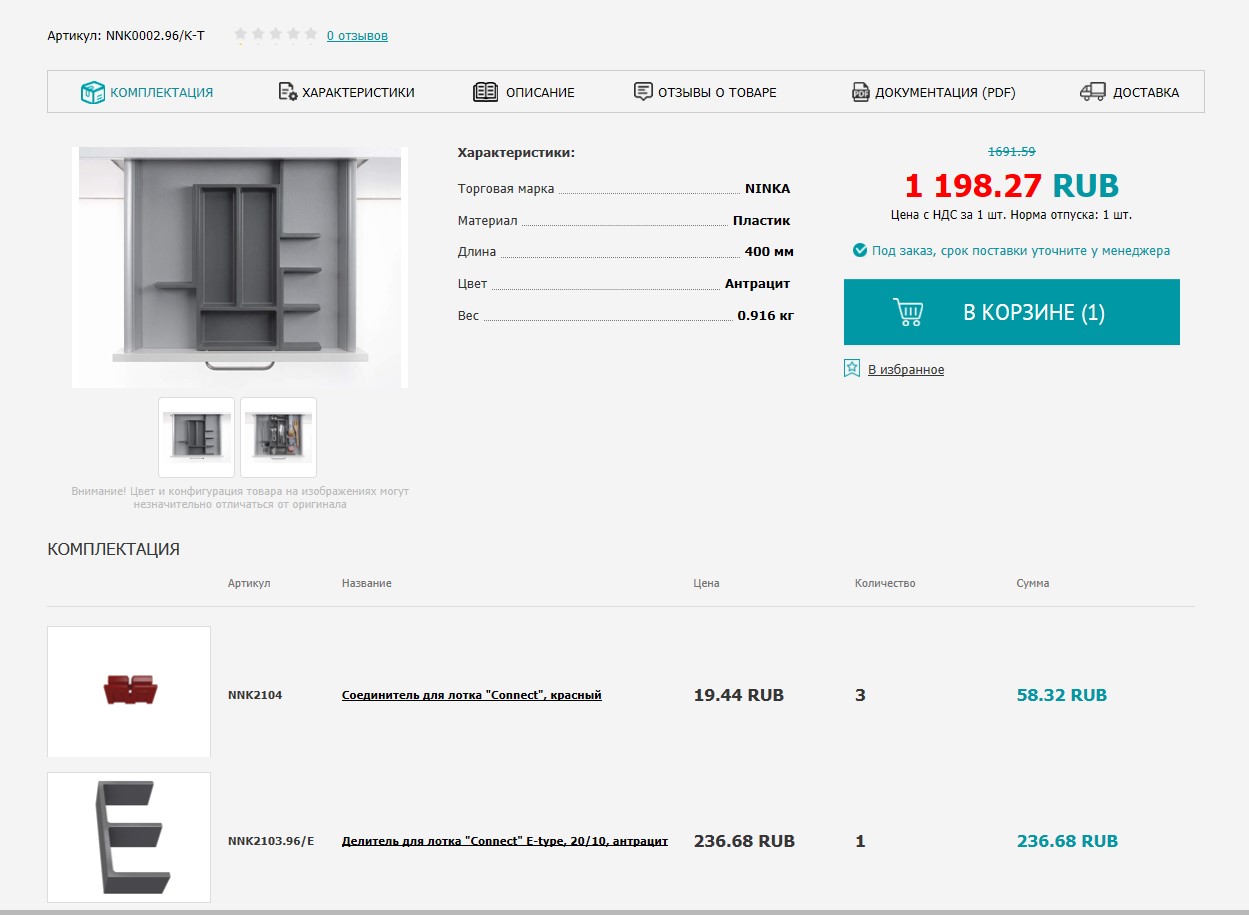Click the shopping cart icon on button
The height and width of the screenshot is (915, 1249).
[908, 312]
